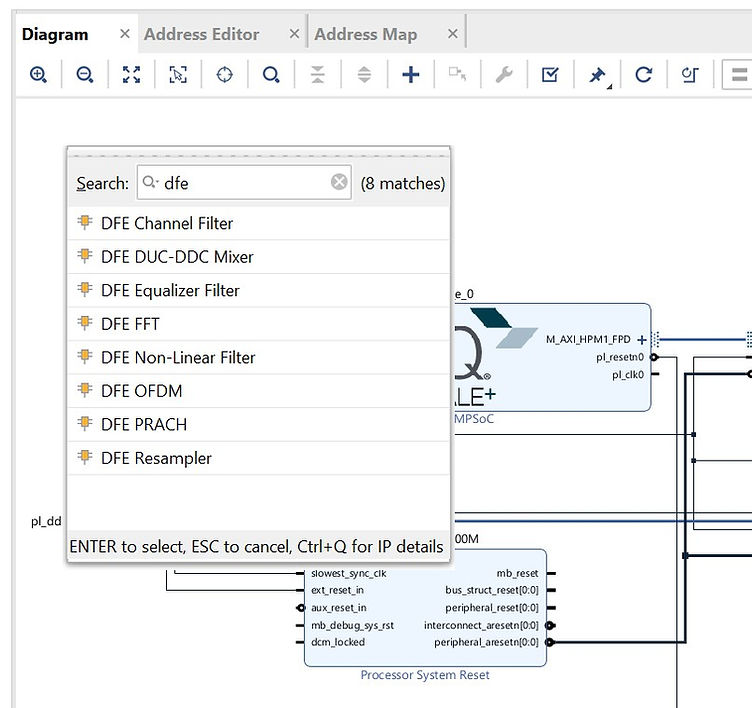
Task: Click the Optimize Routing icon
Action: [690, 75]
